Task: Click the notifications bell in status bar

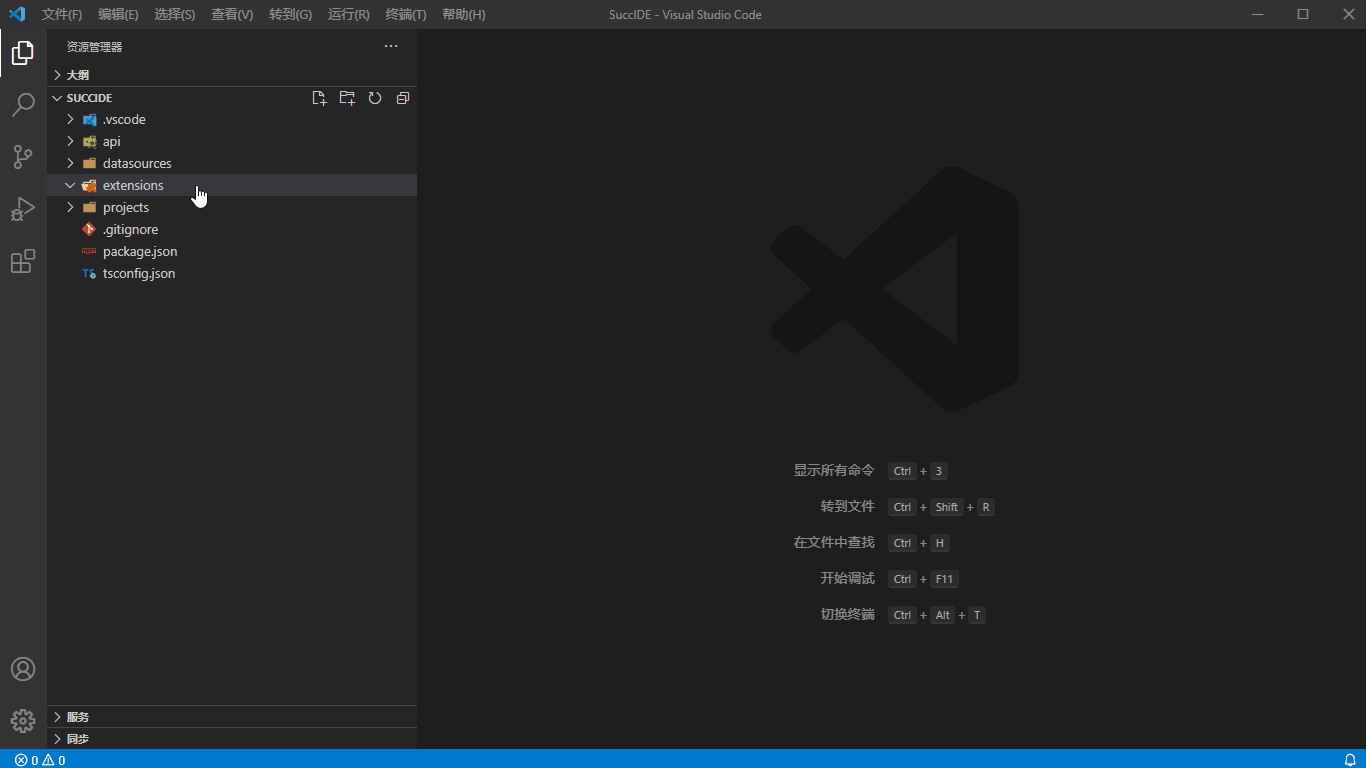Action: point(1349,760)
